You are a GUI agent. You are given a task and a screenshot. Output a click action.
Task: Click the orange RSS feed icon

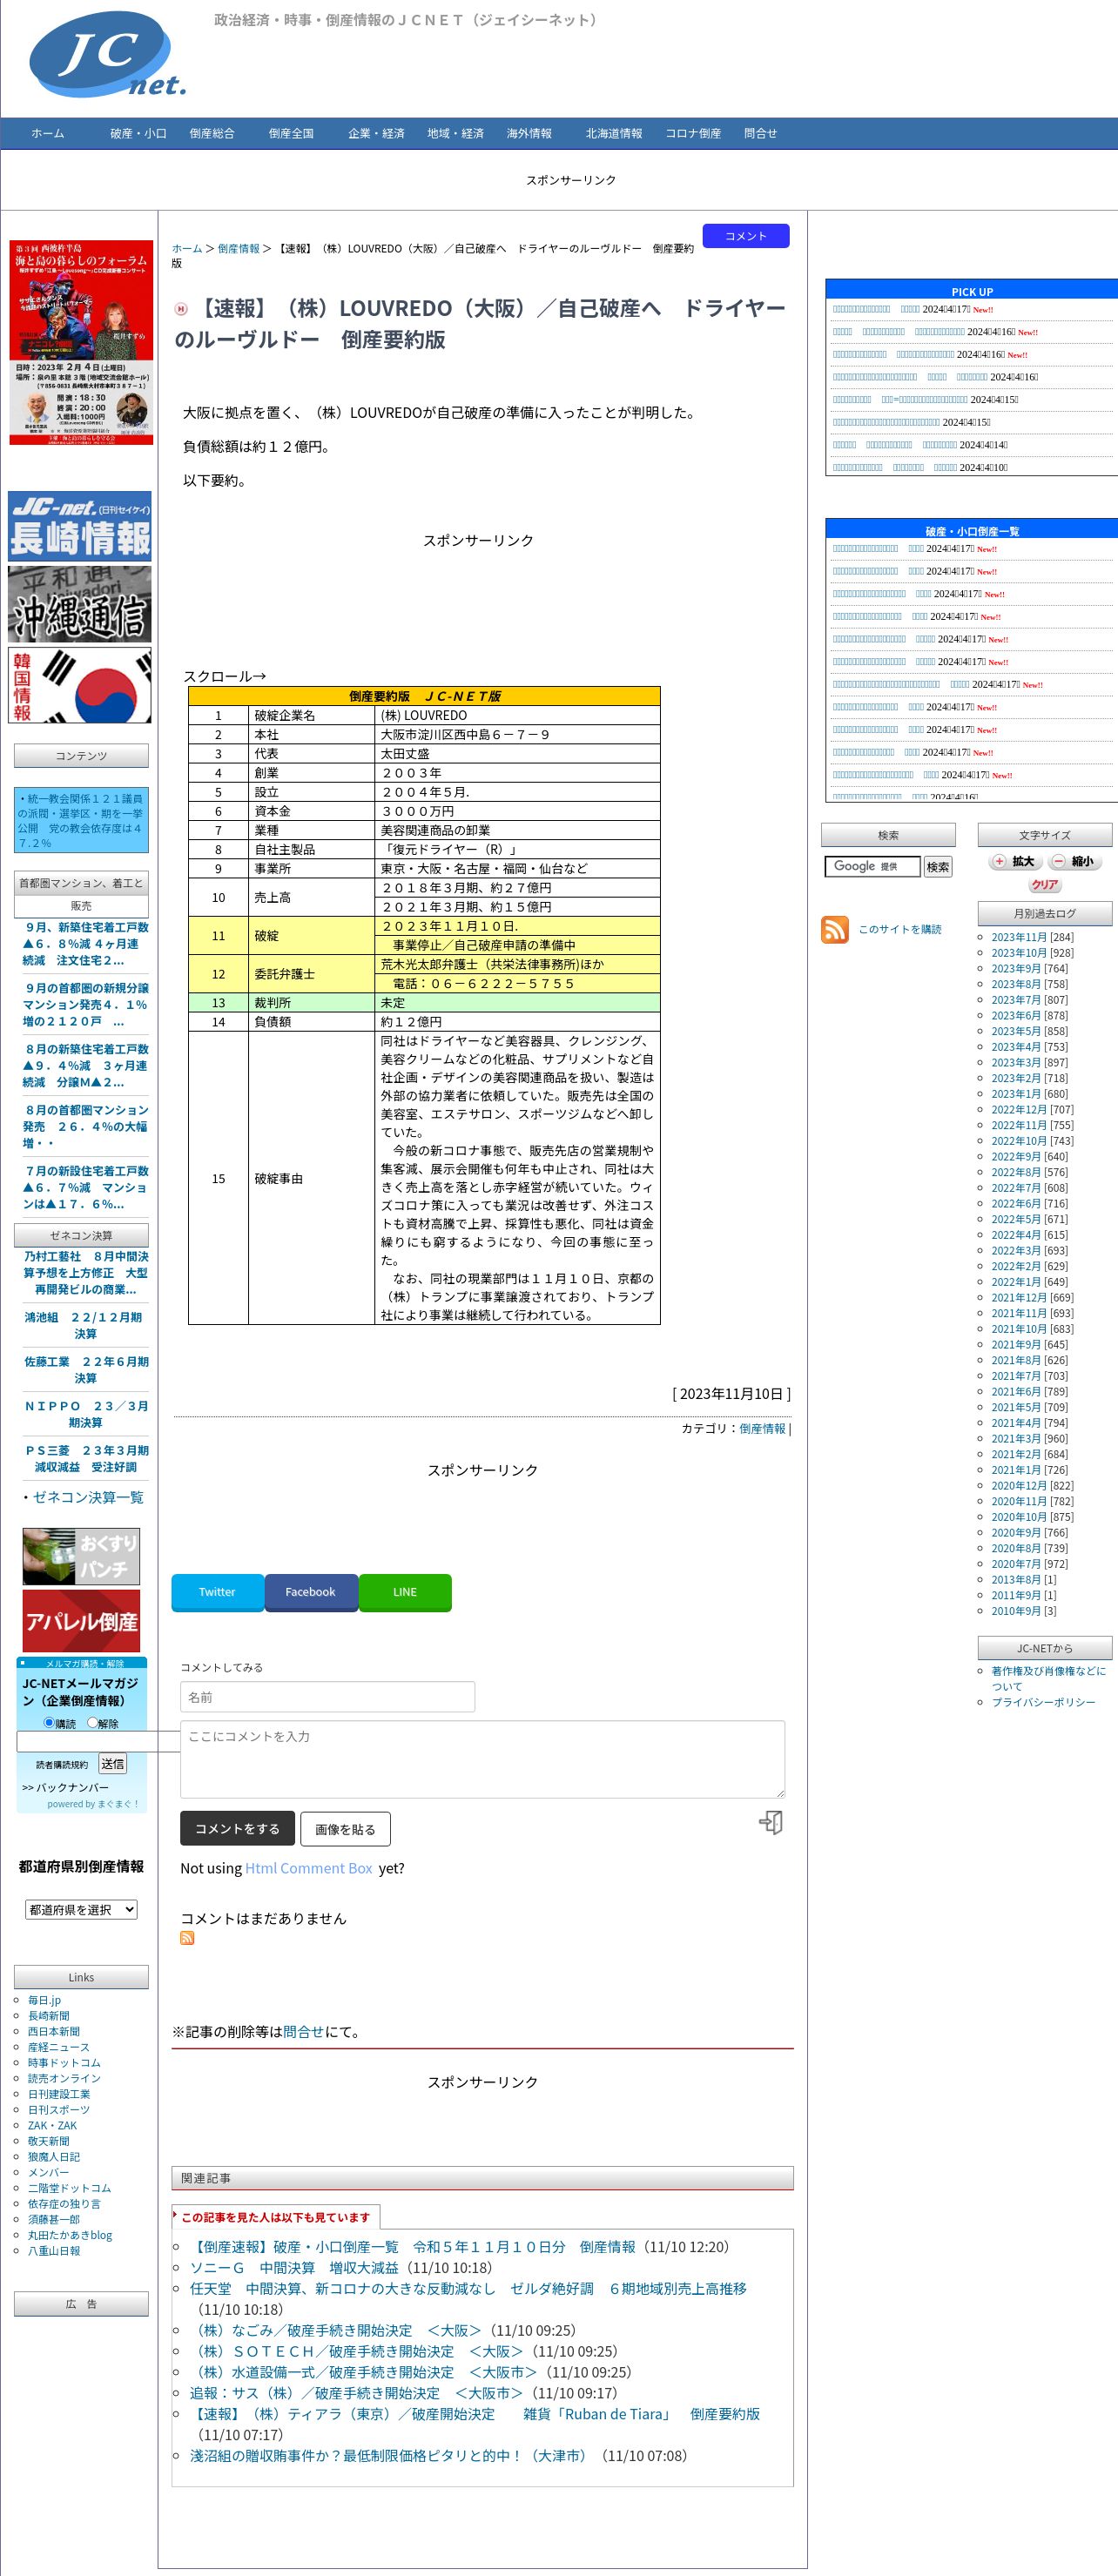tap(834, 929)
